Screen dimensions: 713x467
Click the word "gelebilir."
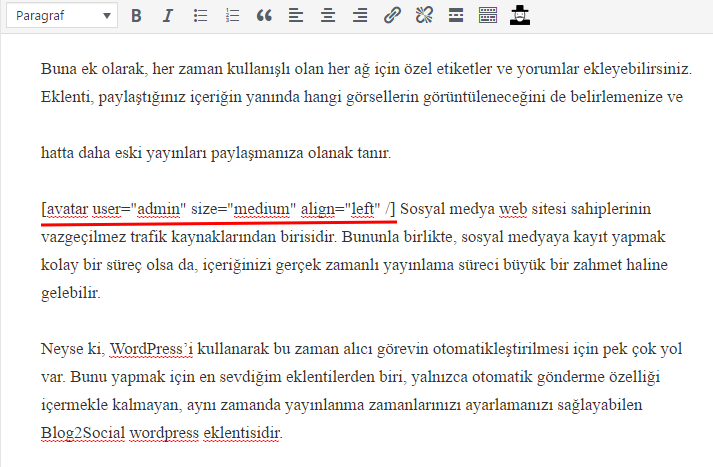click(70, 293)
